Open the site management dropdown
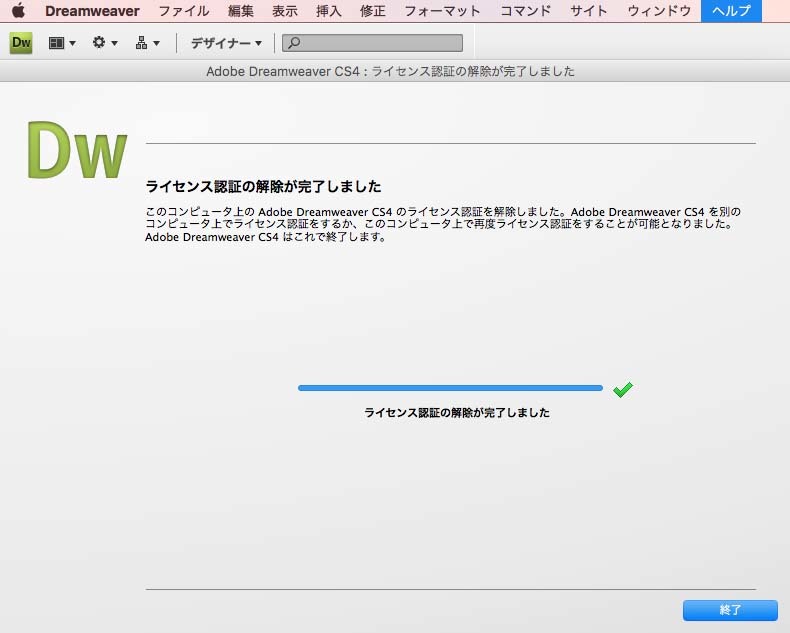Viewport: 790px width, 633px height. tap(147, 43)
